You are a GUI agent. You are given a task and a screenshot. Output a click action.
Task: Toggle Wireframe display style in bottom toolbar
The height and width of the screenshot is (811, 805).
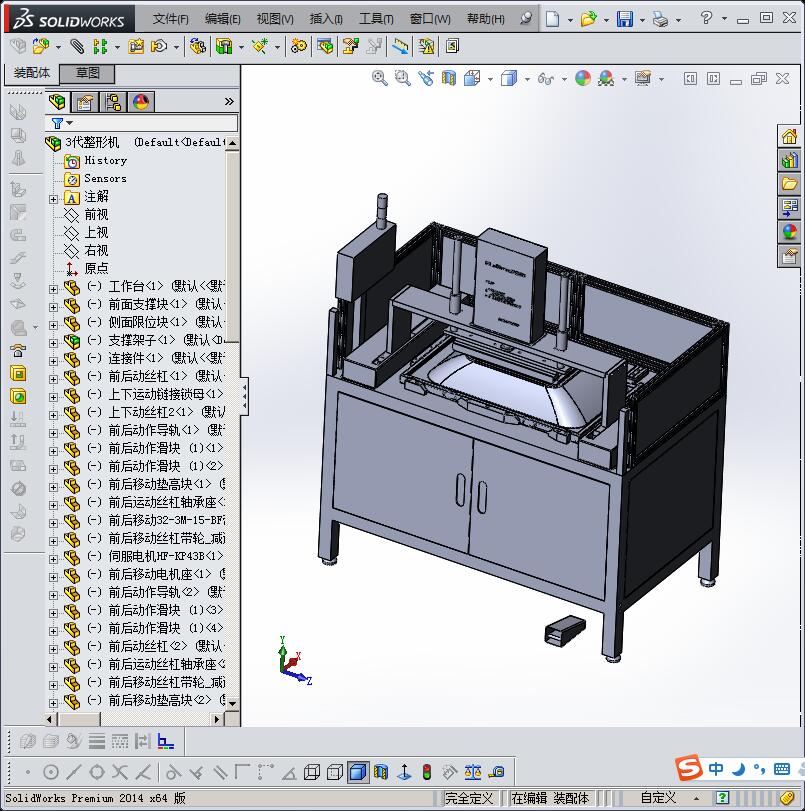click(x=312, y=772)
